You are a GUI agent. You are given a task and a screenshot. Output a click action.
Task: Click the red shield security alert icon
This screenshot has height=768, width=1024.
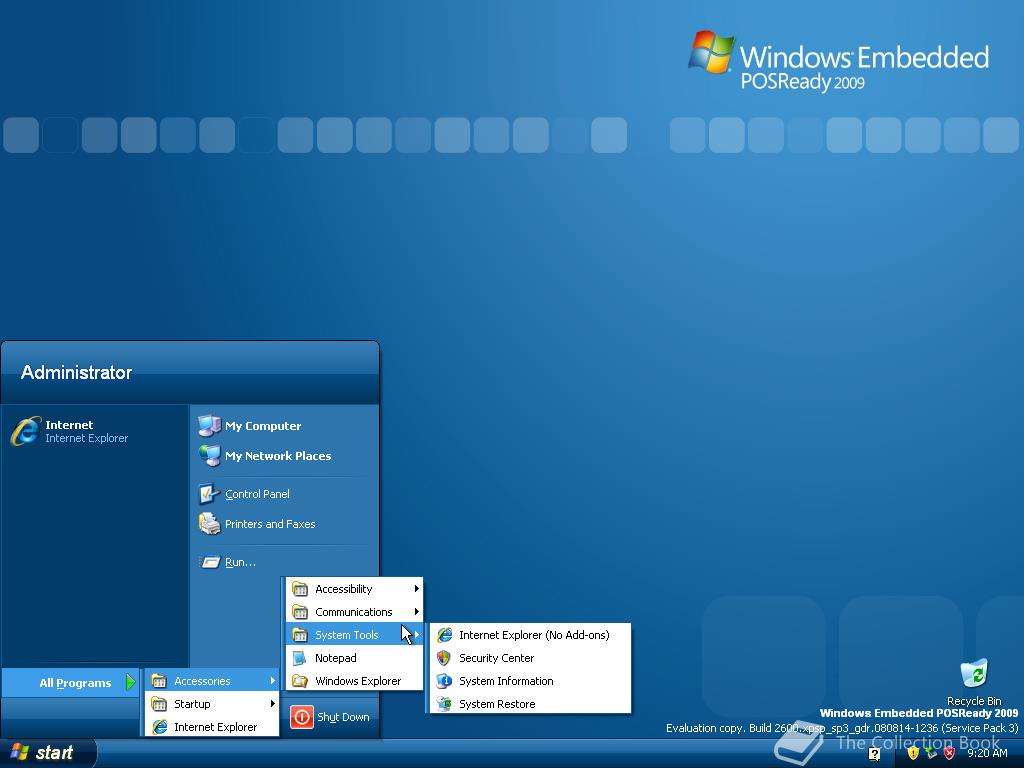pos(949,753)
